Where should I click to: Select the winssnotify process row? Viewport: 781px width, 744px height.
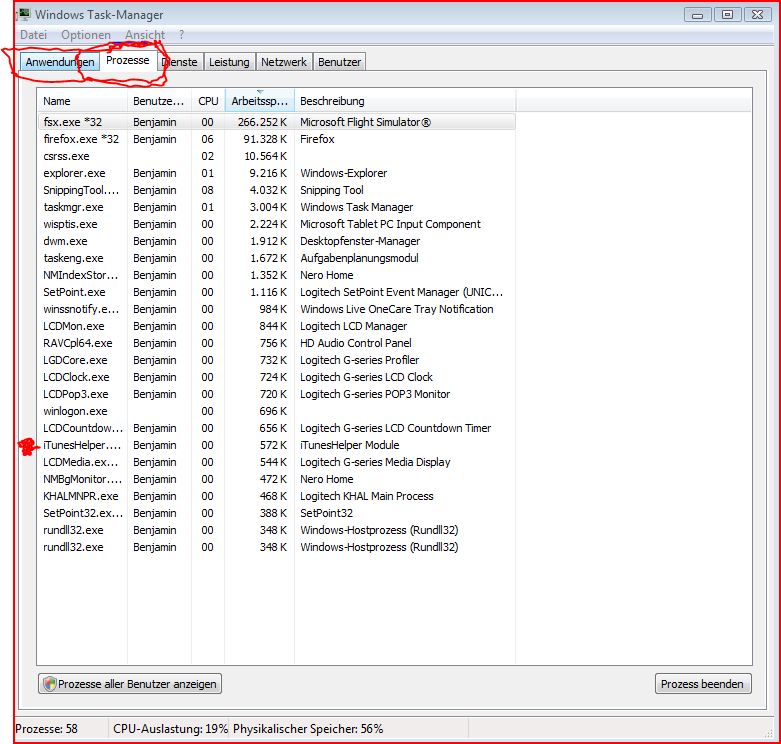tap(276, 309)
